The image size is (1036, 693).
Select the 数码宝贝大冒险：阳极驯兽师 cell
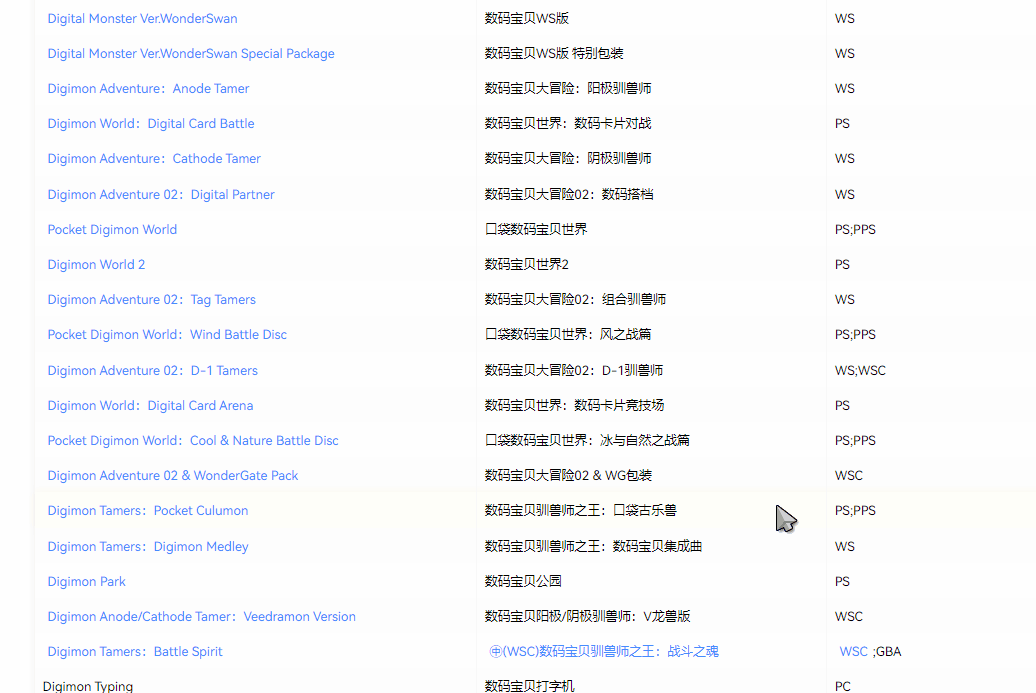[568, 89]
